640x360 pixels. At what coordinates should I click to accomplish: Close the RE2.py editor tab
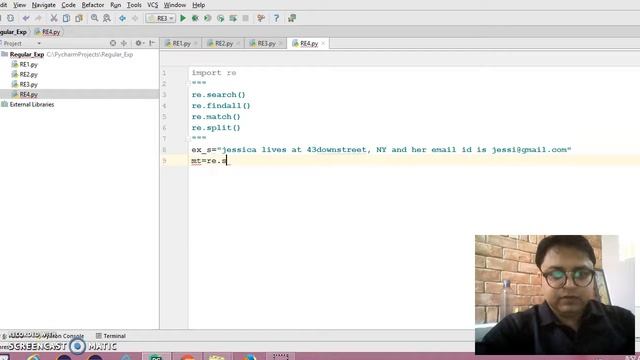coord(238,43)
